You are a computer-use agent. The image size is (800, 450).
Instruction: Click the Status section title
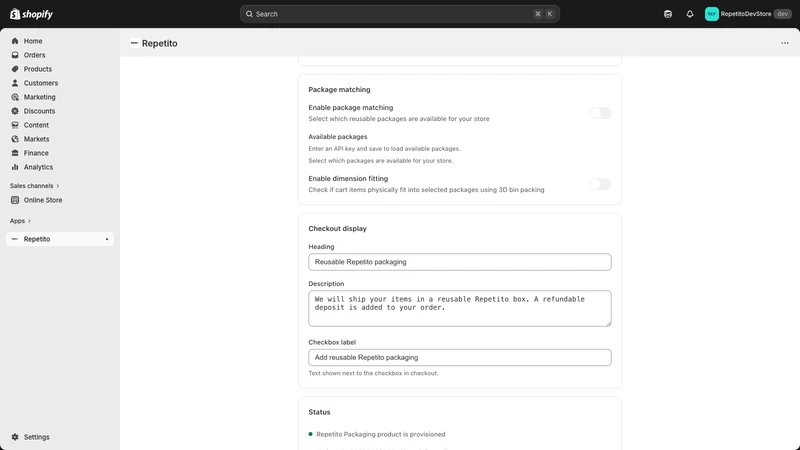319,412
